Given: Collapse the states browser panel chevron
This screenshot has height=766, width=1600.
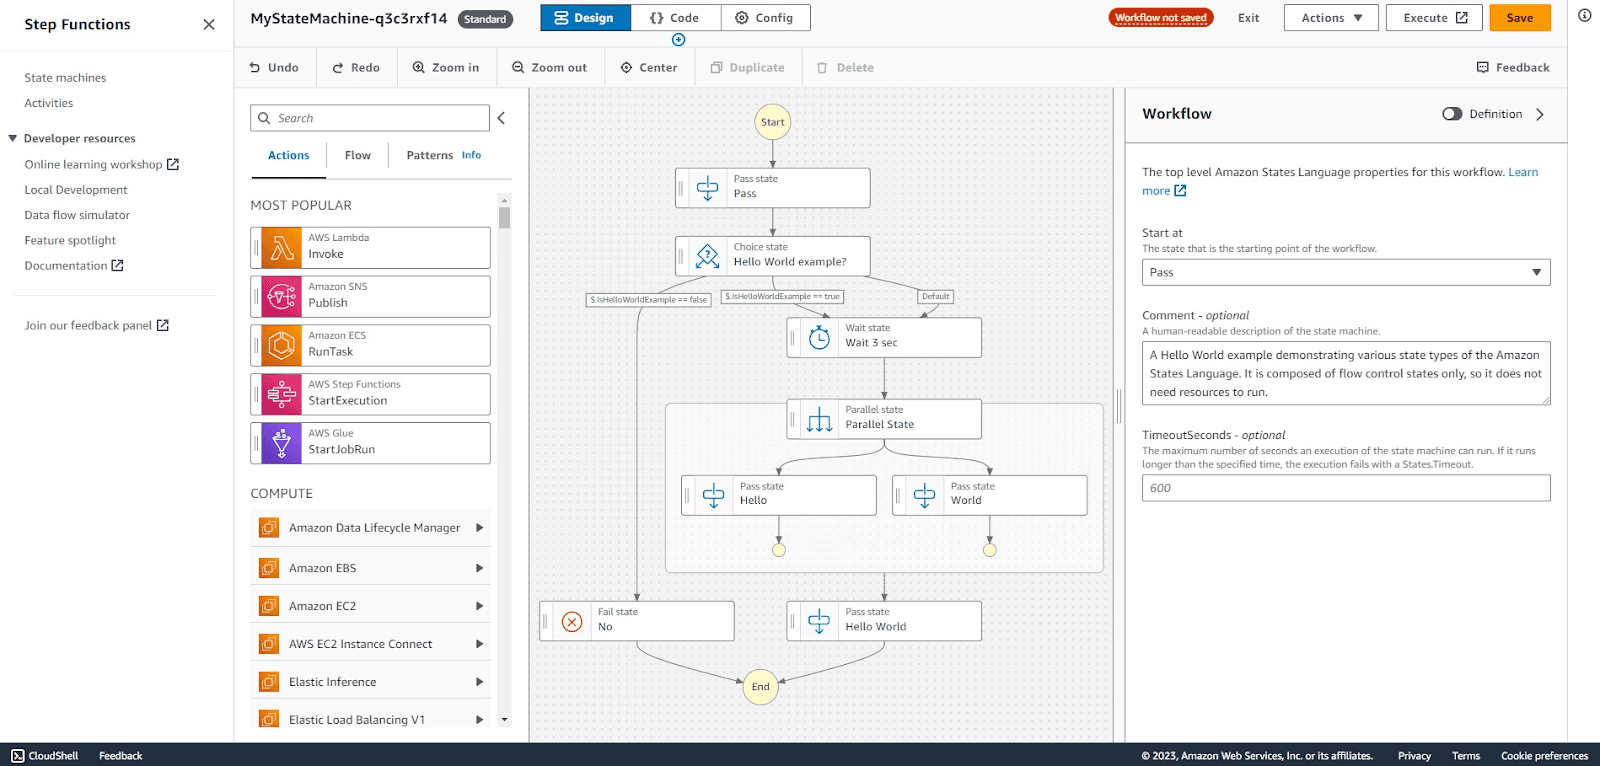Looking at the screenshot, I should tap(501, 118).
